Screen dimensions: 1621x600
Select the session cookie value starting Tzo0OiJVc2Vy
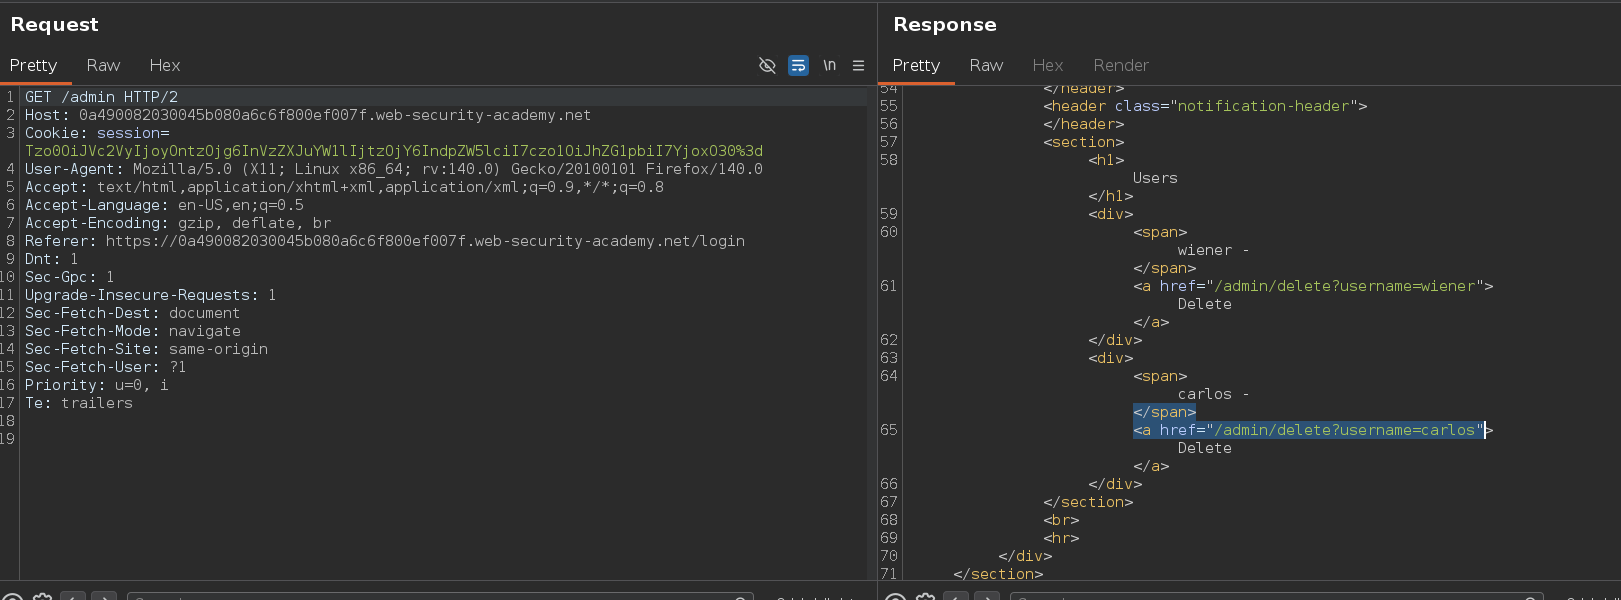[x=394, y=151]
